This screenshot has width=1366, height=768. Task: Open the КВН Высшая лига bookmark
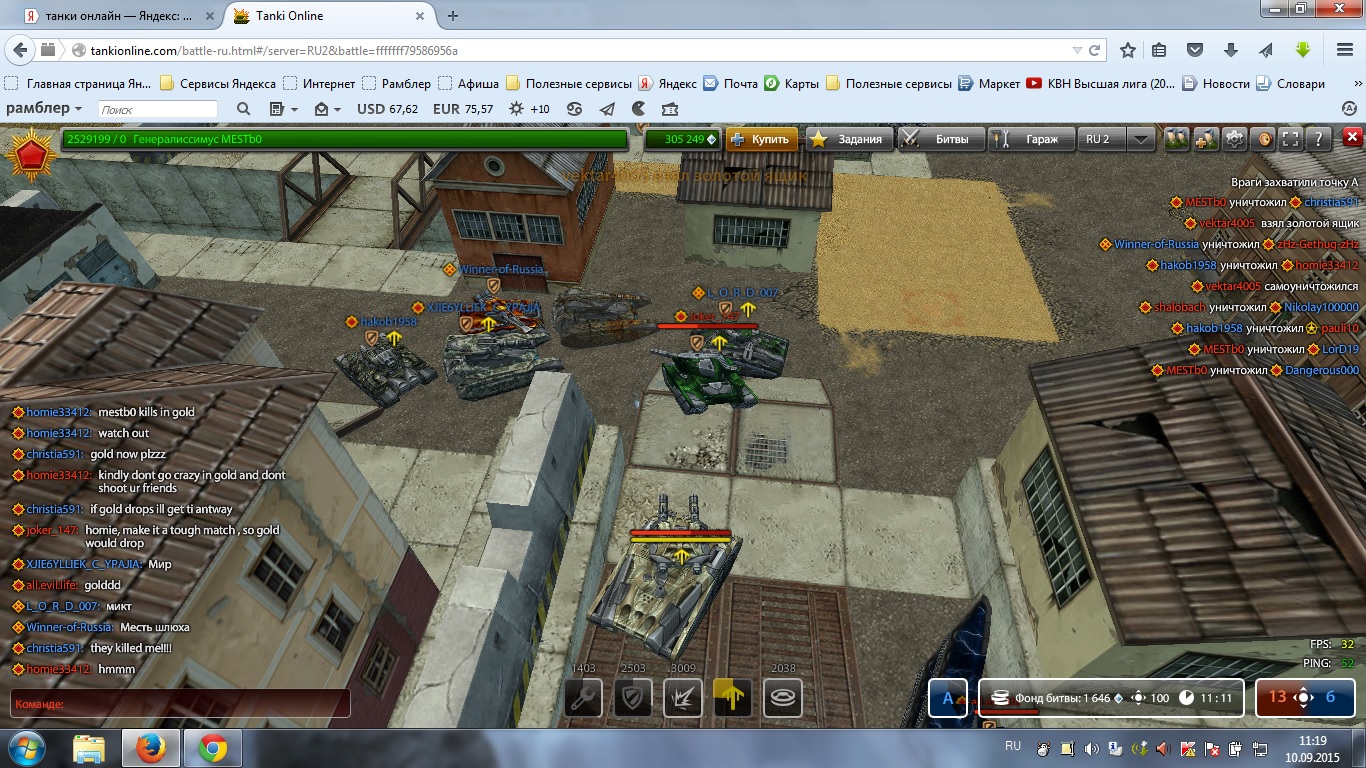click(1100, 84)
